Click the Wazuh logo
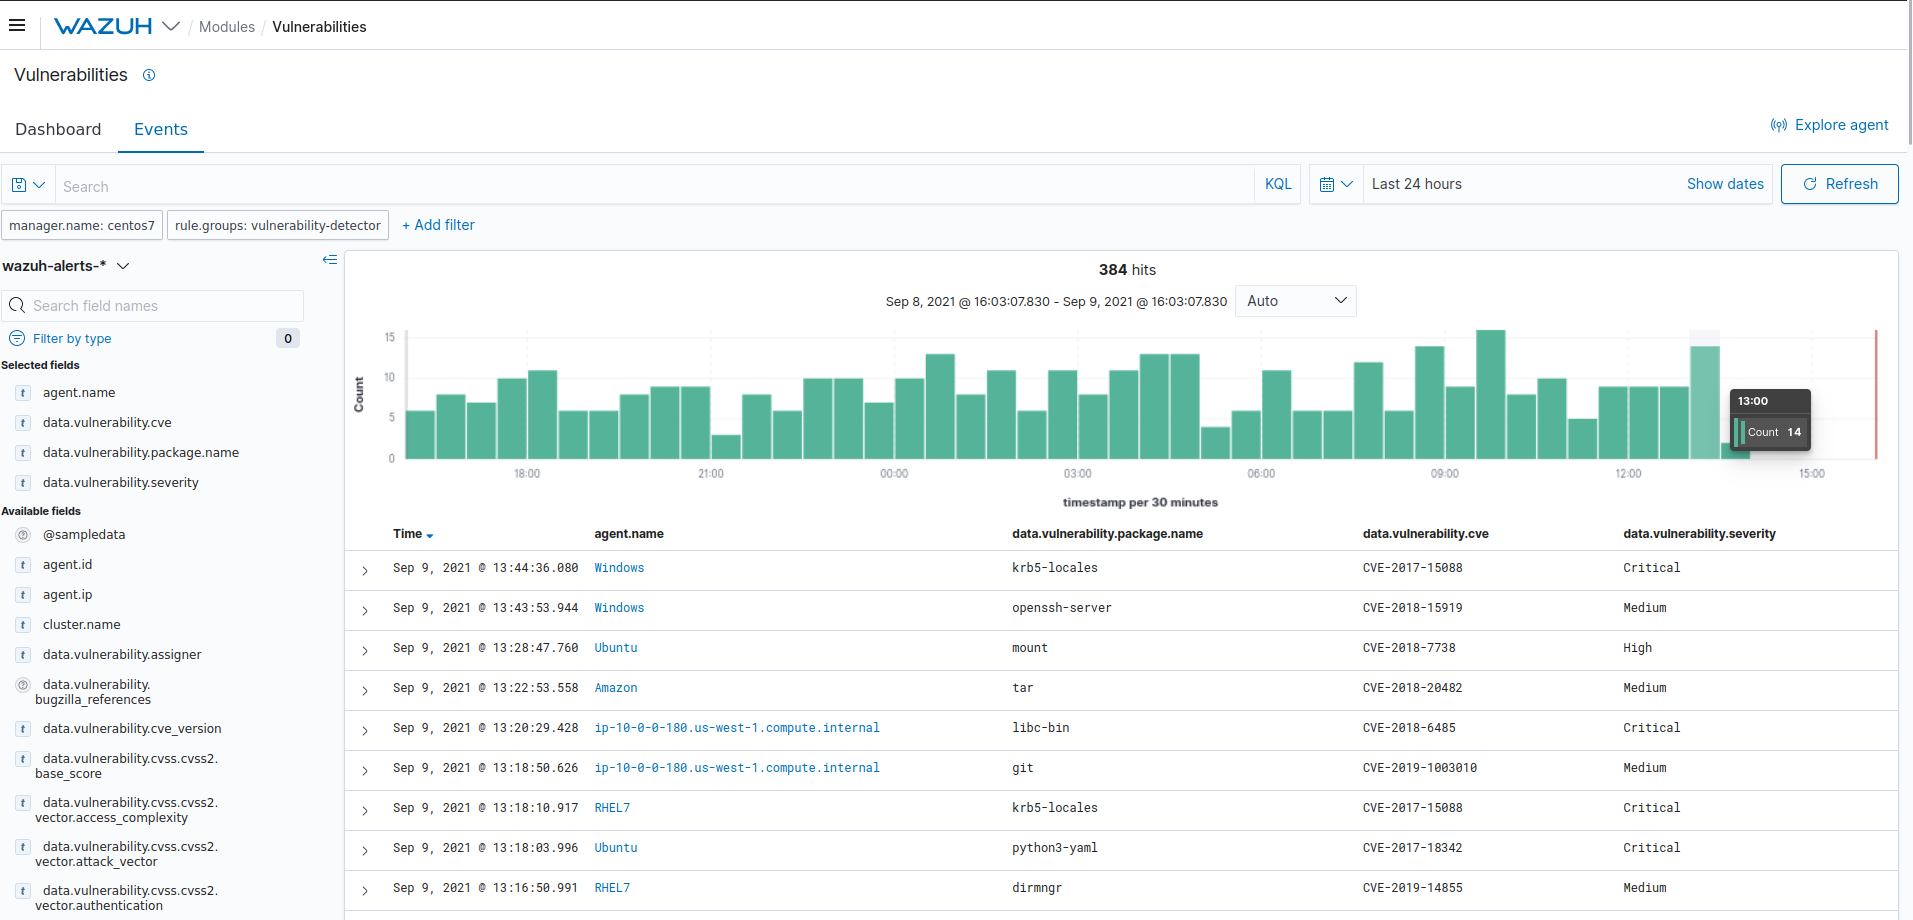 pos(104,26)
